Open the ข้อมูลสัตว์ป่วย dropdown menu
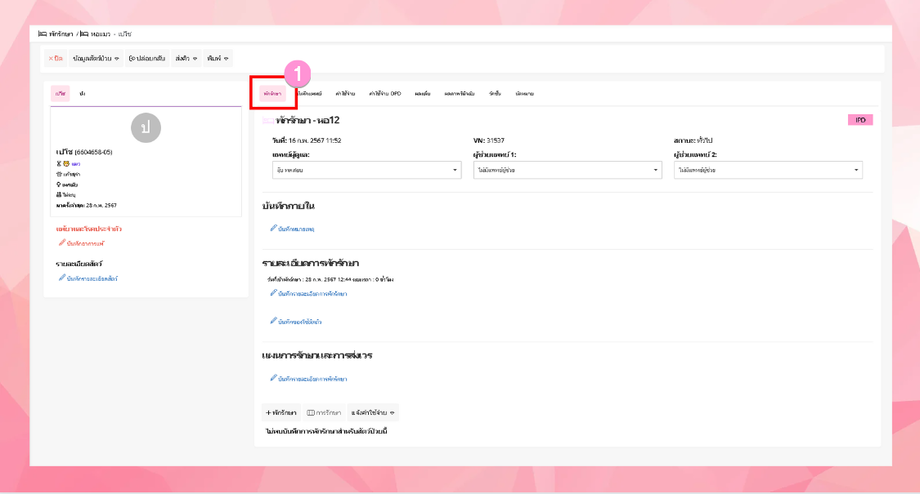The image size is (920, 494). point(96,59)
